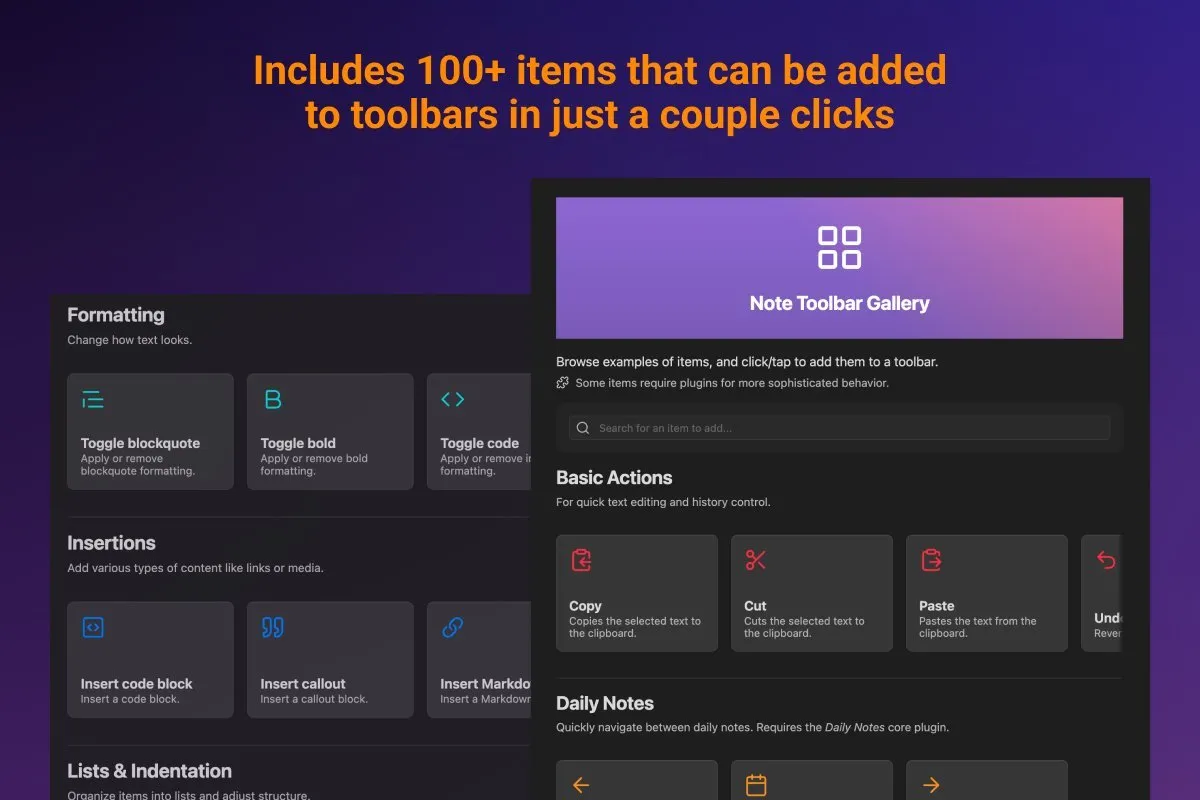Click 'Some items require plugins' note

pyautogui.click(x=732, y=383)
